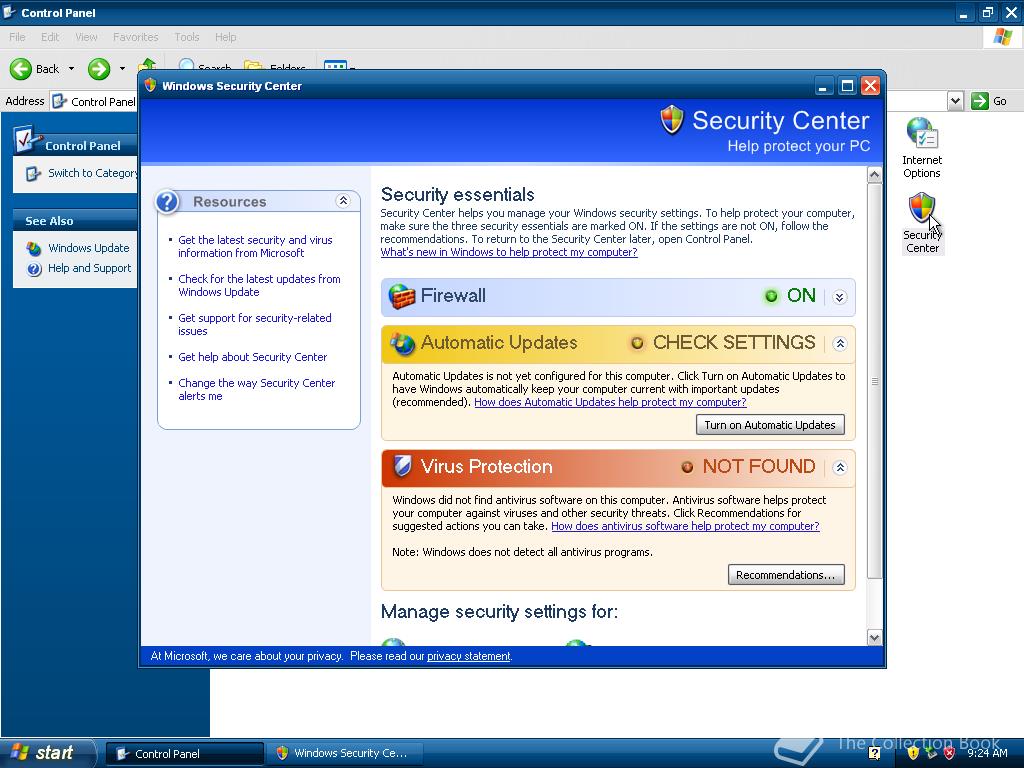The width and height of the screenshot is (1024, 768).
Task: Click the Back arrow in Control Panel toolbar
Action: pyautogui.click(x=21, y=69)
